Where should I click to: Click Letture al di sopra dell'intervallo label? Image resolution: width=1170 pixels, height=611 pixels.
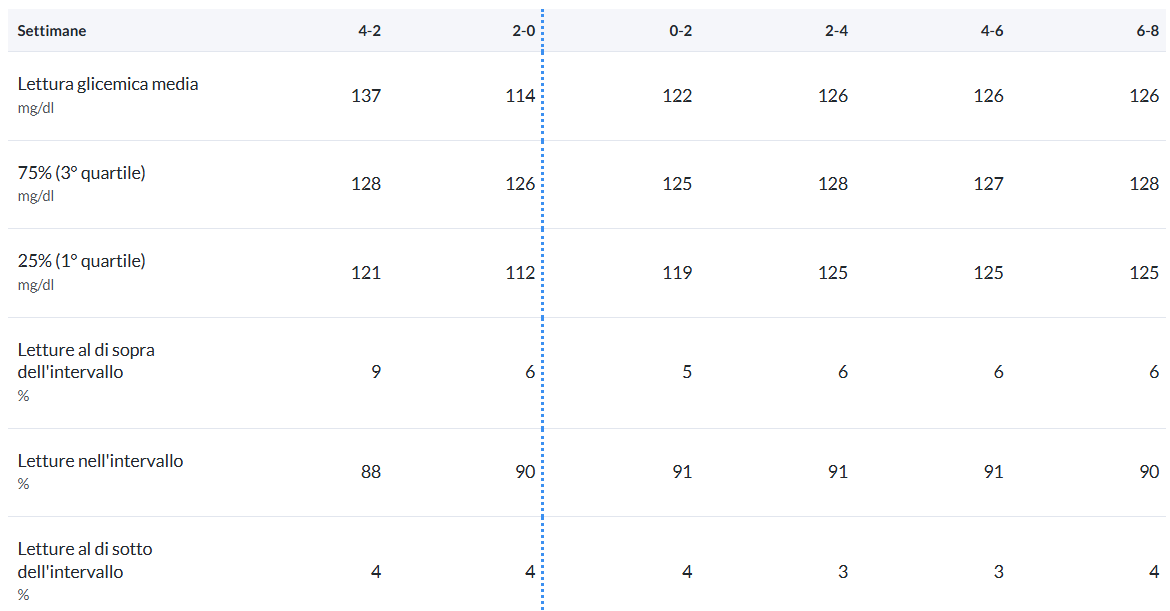click(x=86, y=360)
